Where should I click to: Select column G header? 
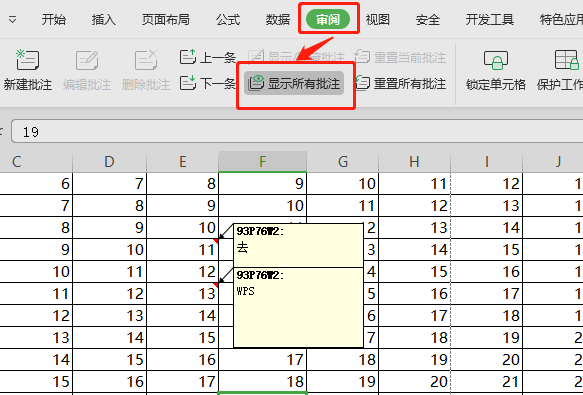(342, 162)
